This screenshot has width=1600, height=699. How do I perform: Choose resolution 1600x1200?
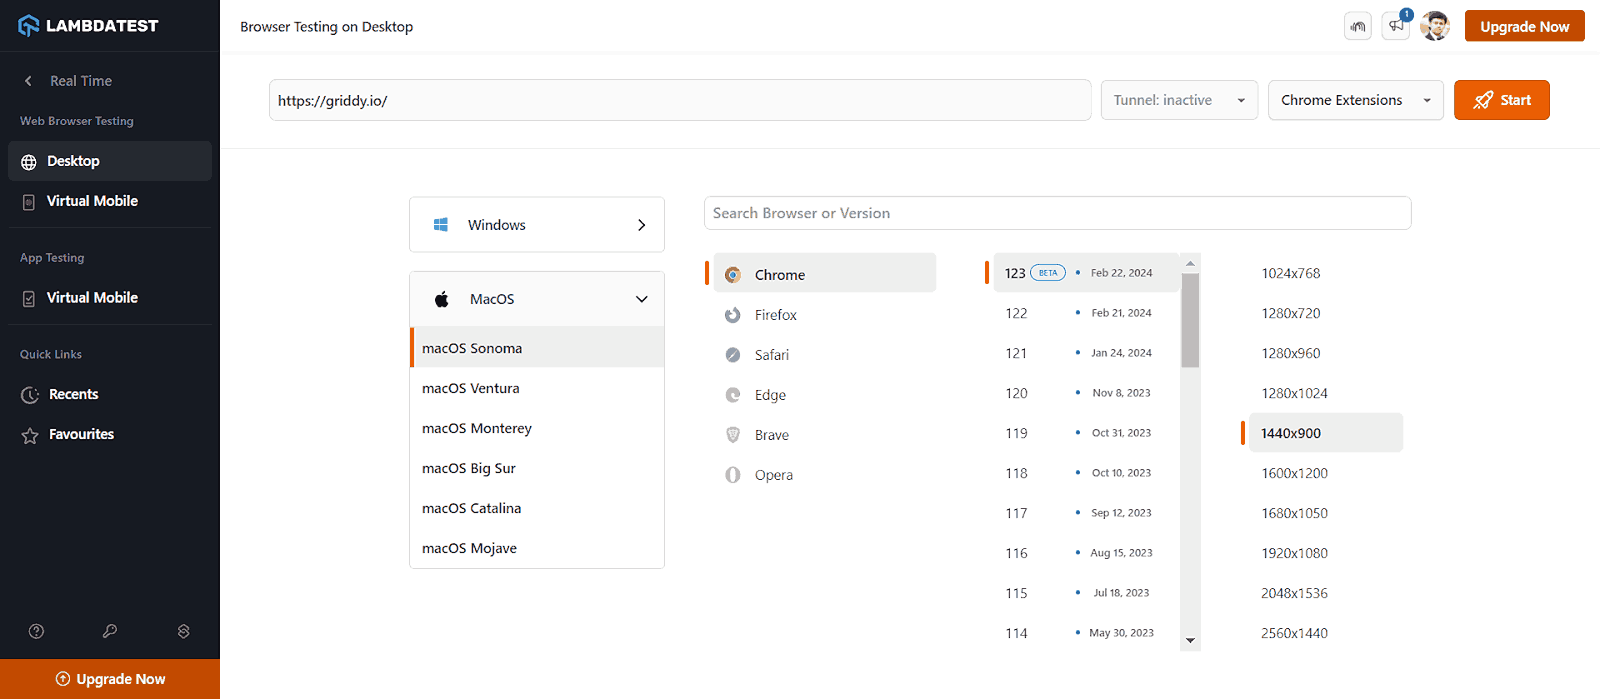[1295, 473]
